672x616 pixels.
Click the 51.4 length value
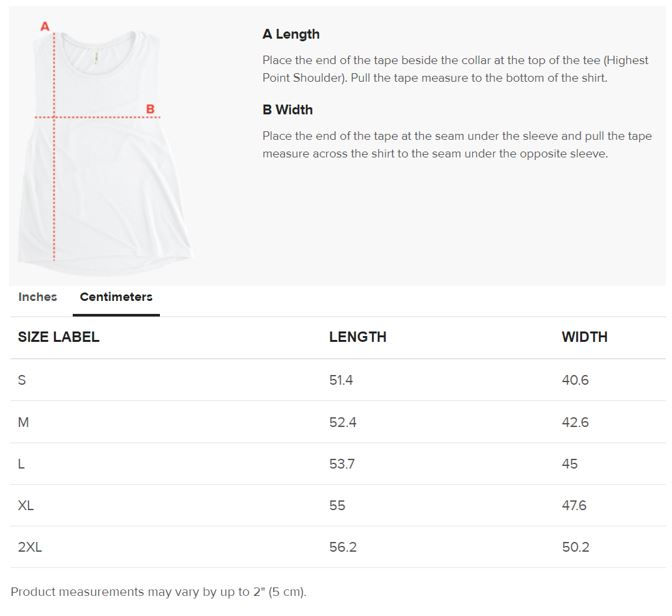tap(341, 380)
